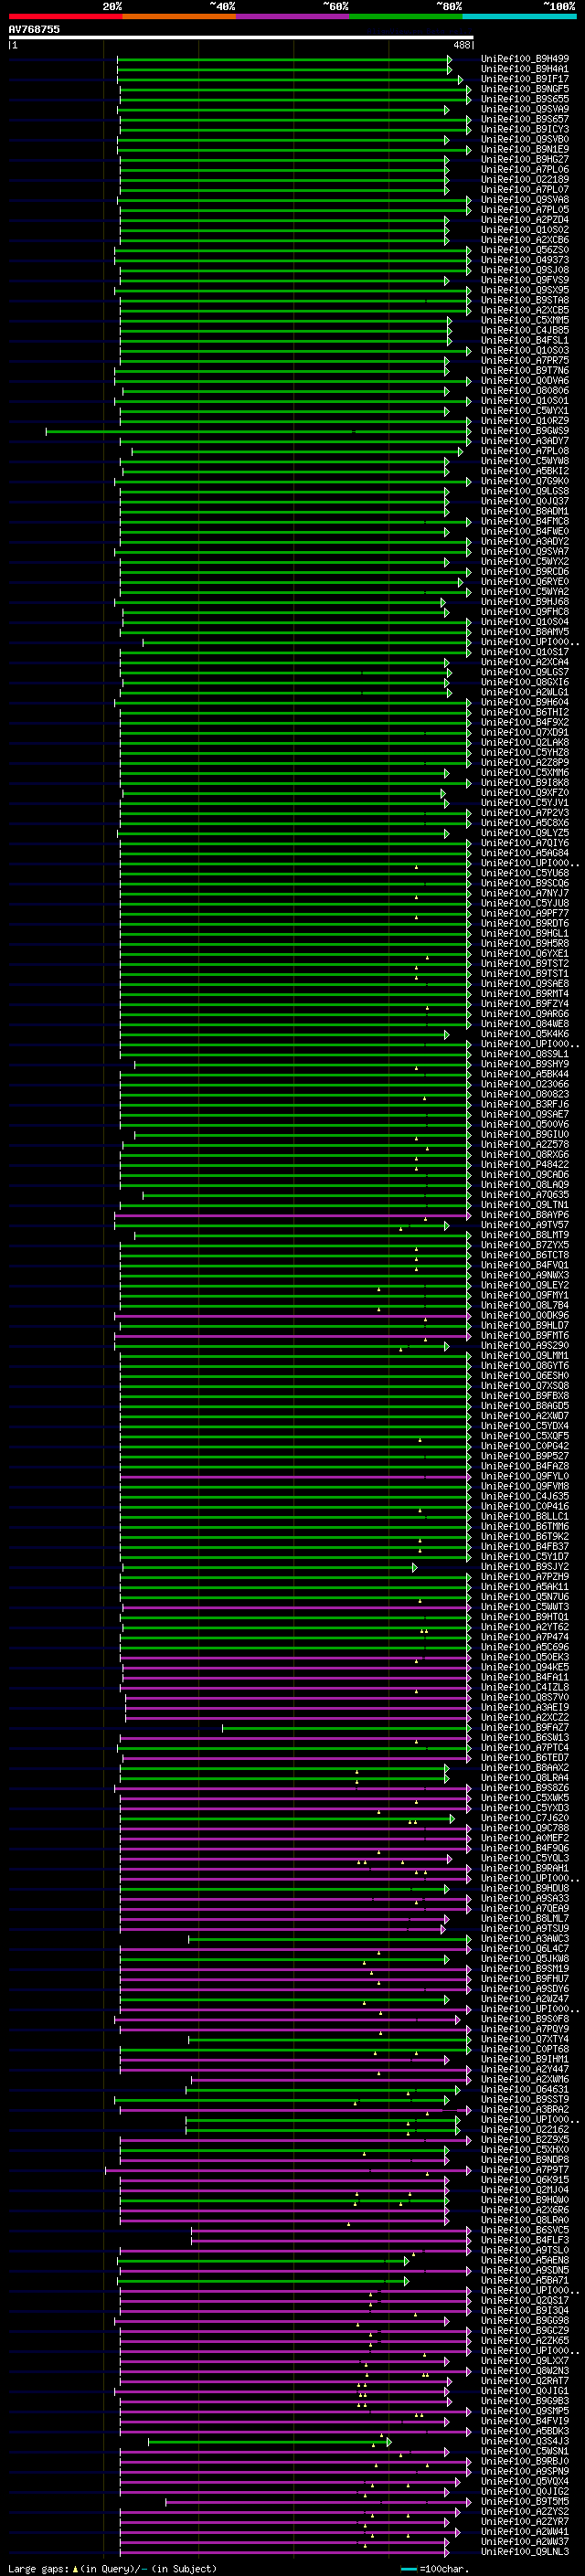Open UniRef100_O22189 hit
This screenshot has height=2576, width=585.
tap(525, 180)
